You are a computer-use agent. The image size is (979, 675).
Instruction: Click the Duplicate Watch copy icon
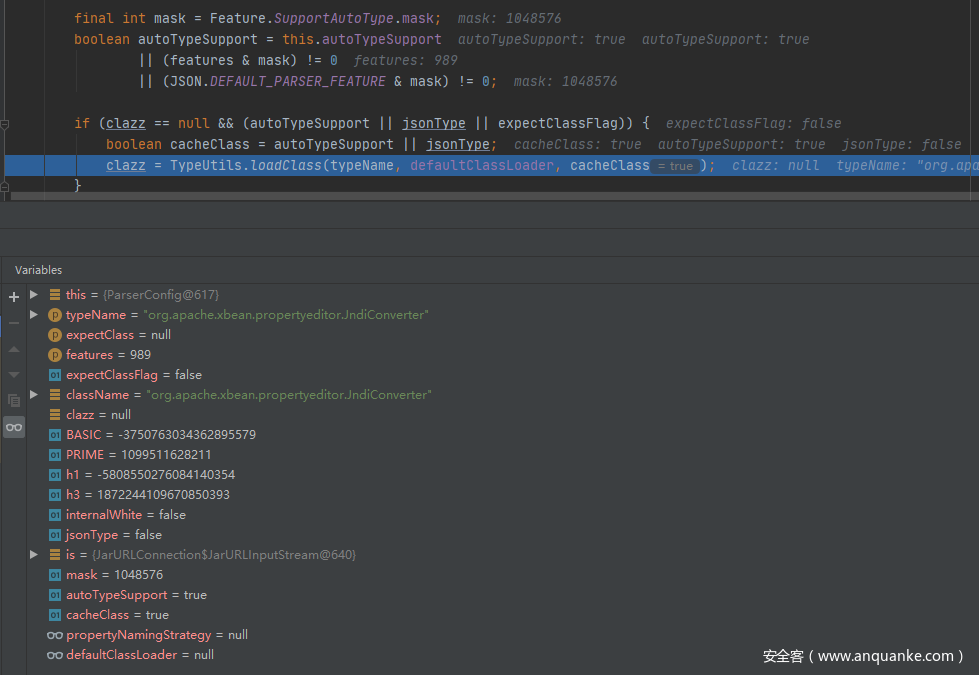tap(14, 400)
